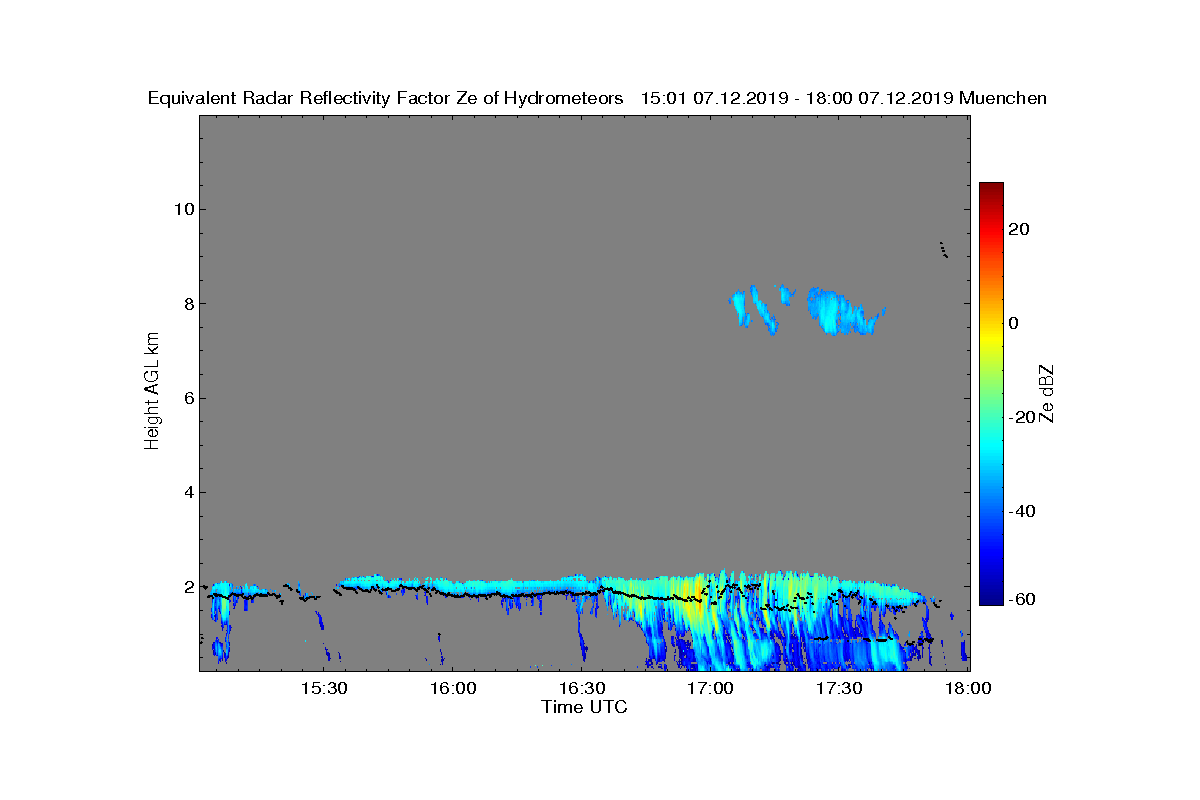The width and height of the screenshot is (1200, 800).
Task: Click the height tick label 8
Action: click(x=187, y=303)
